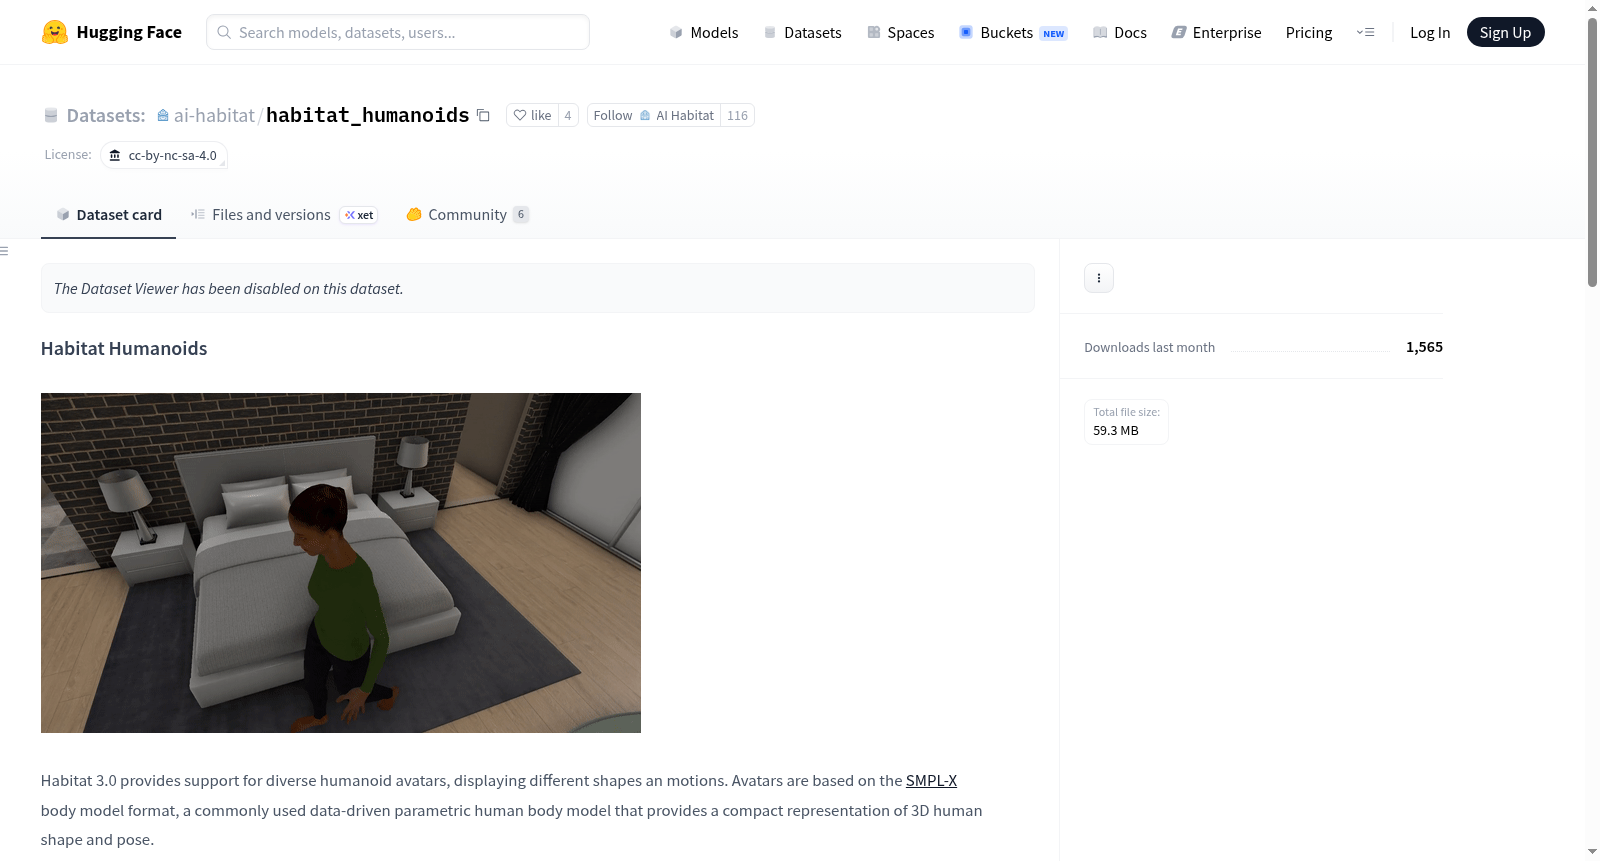The image size is (1600, 861).
Task: Click the Datasets: breadcrumb link
Action: pos(106,115)
